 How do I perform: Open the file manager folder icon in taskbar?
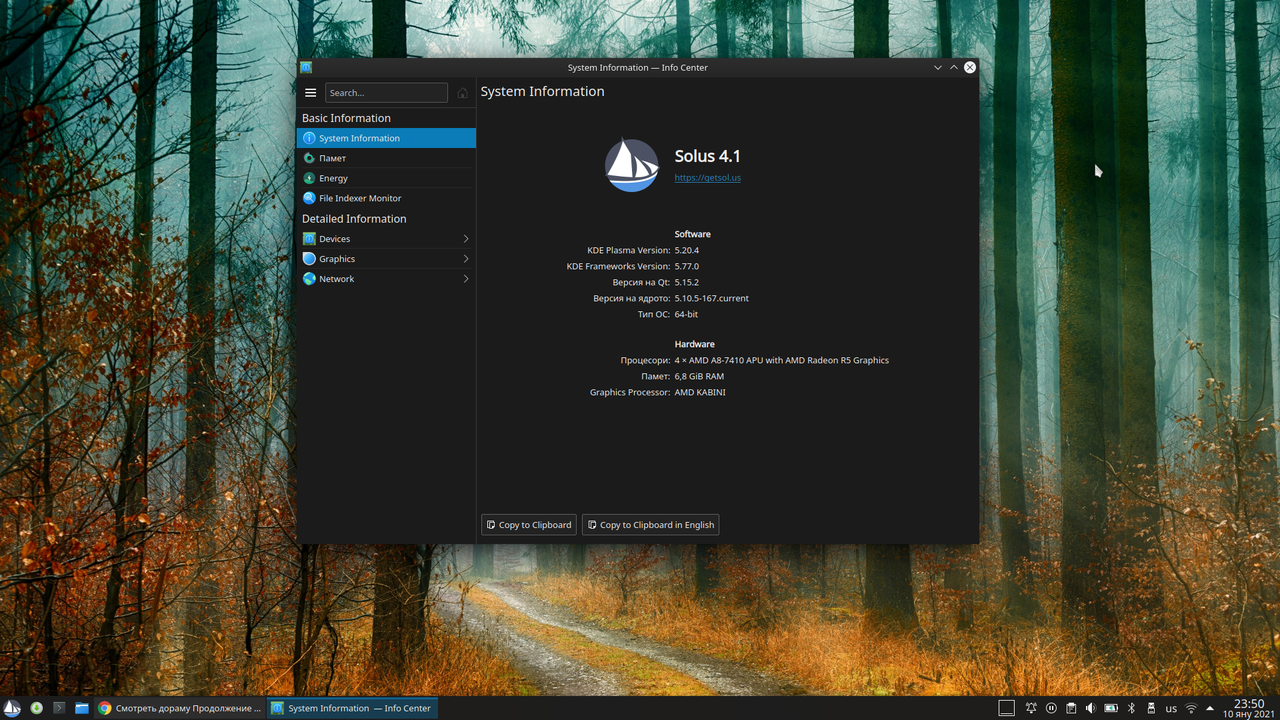coord(82,708)
